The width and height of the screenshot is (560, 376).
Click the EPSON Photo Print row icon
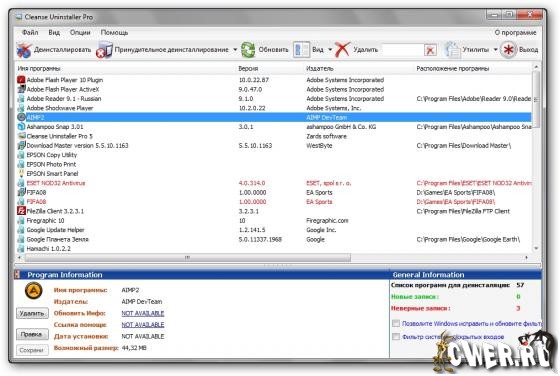21,164
